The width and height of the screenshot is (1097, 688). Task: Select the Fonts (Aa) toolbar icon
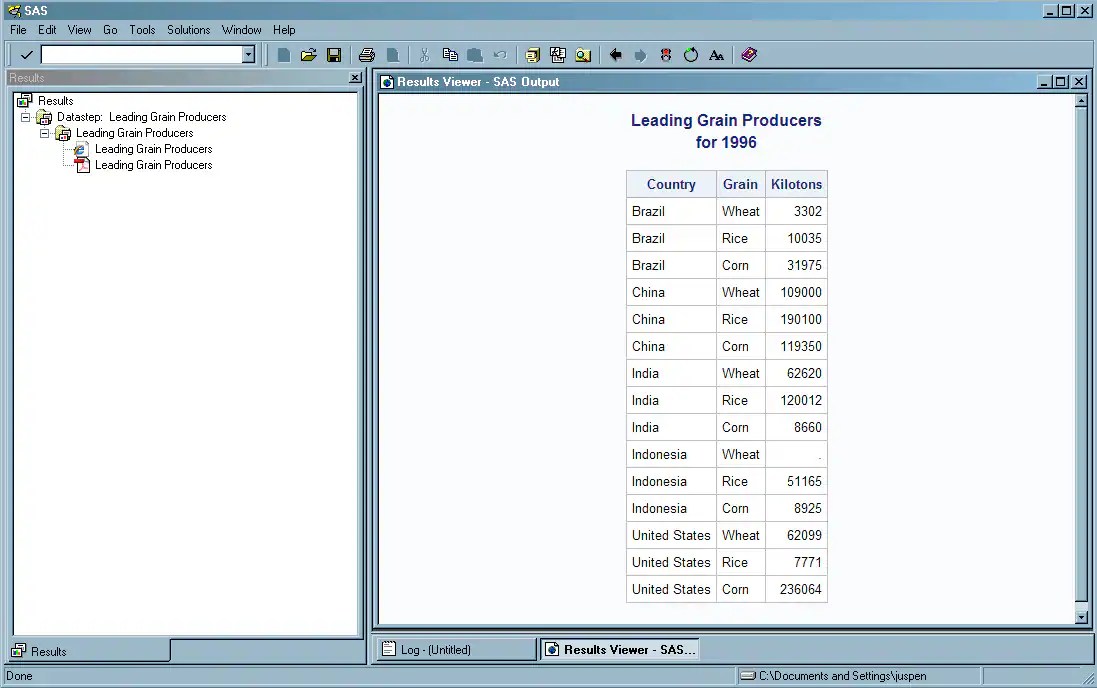point(716,55)
